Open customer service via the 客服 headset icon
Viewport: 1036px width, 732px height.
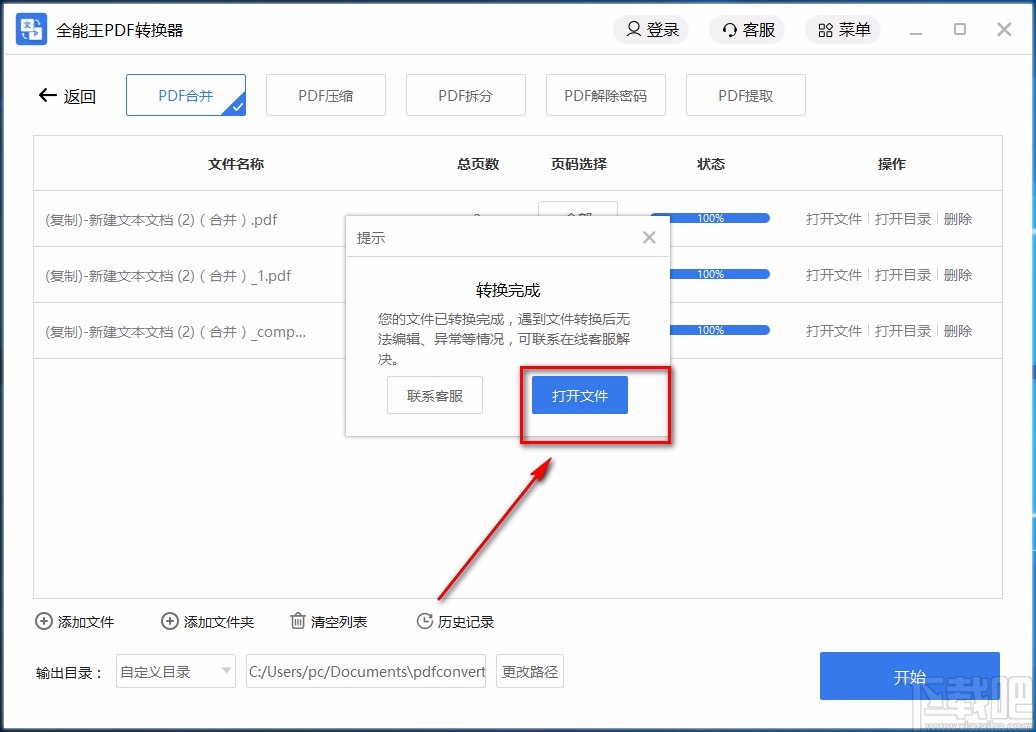[729, 29]
